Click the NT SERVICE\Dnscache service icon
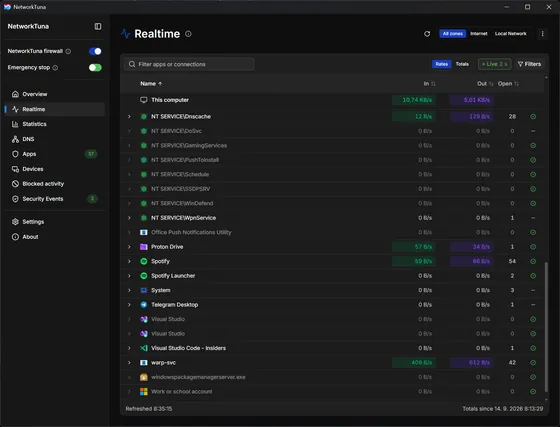Viewport: 560px width, 427px height. click(144, 116)
